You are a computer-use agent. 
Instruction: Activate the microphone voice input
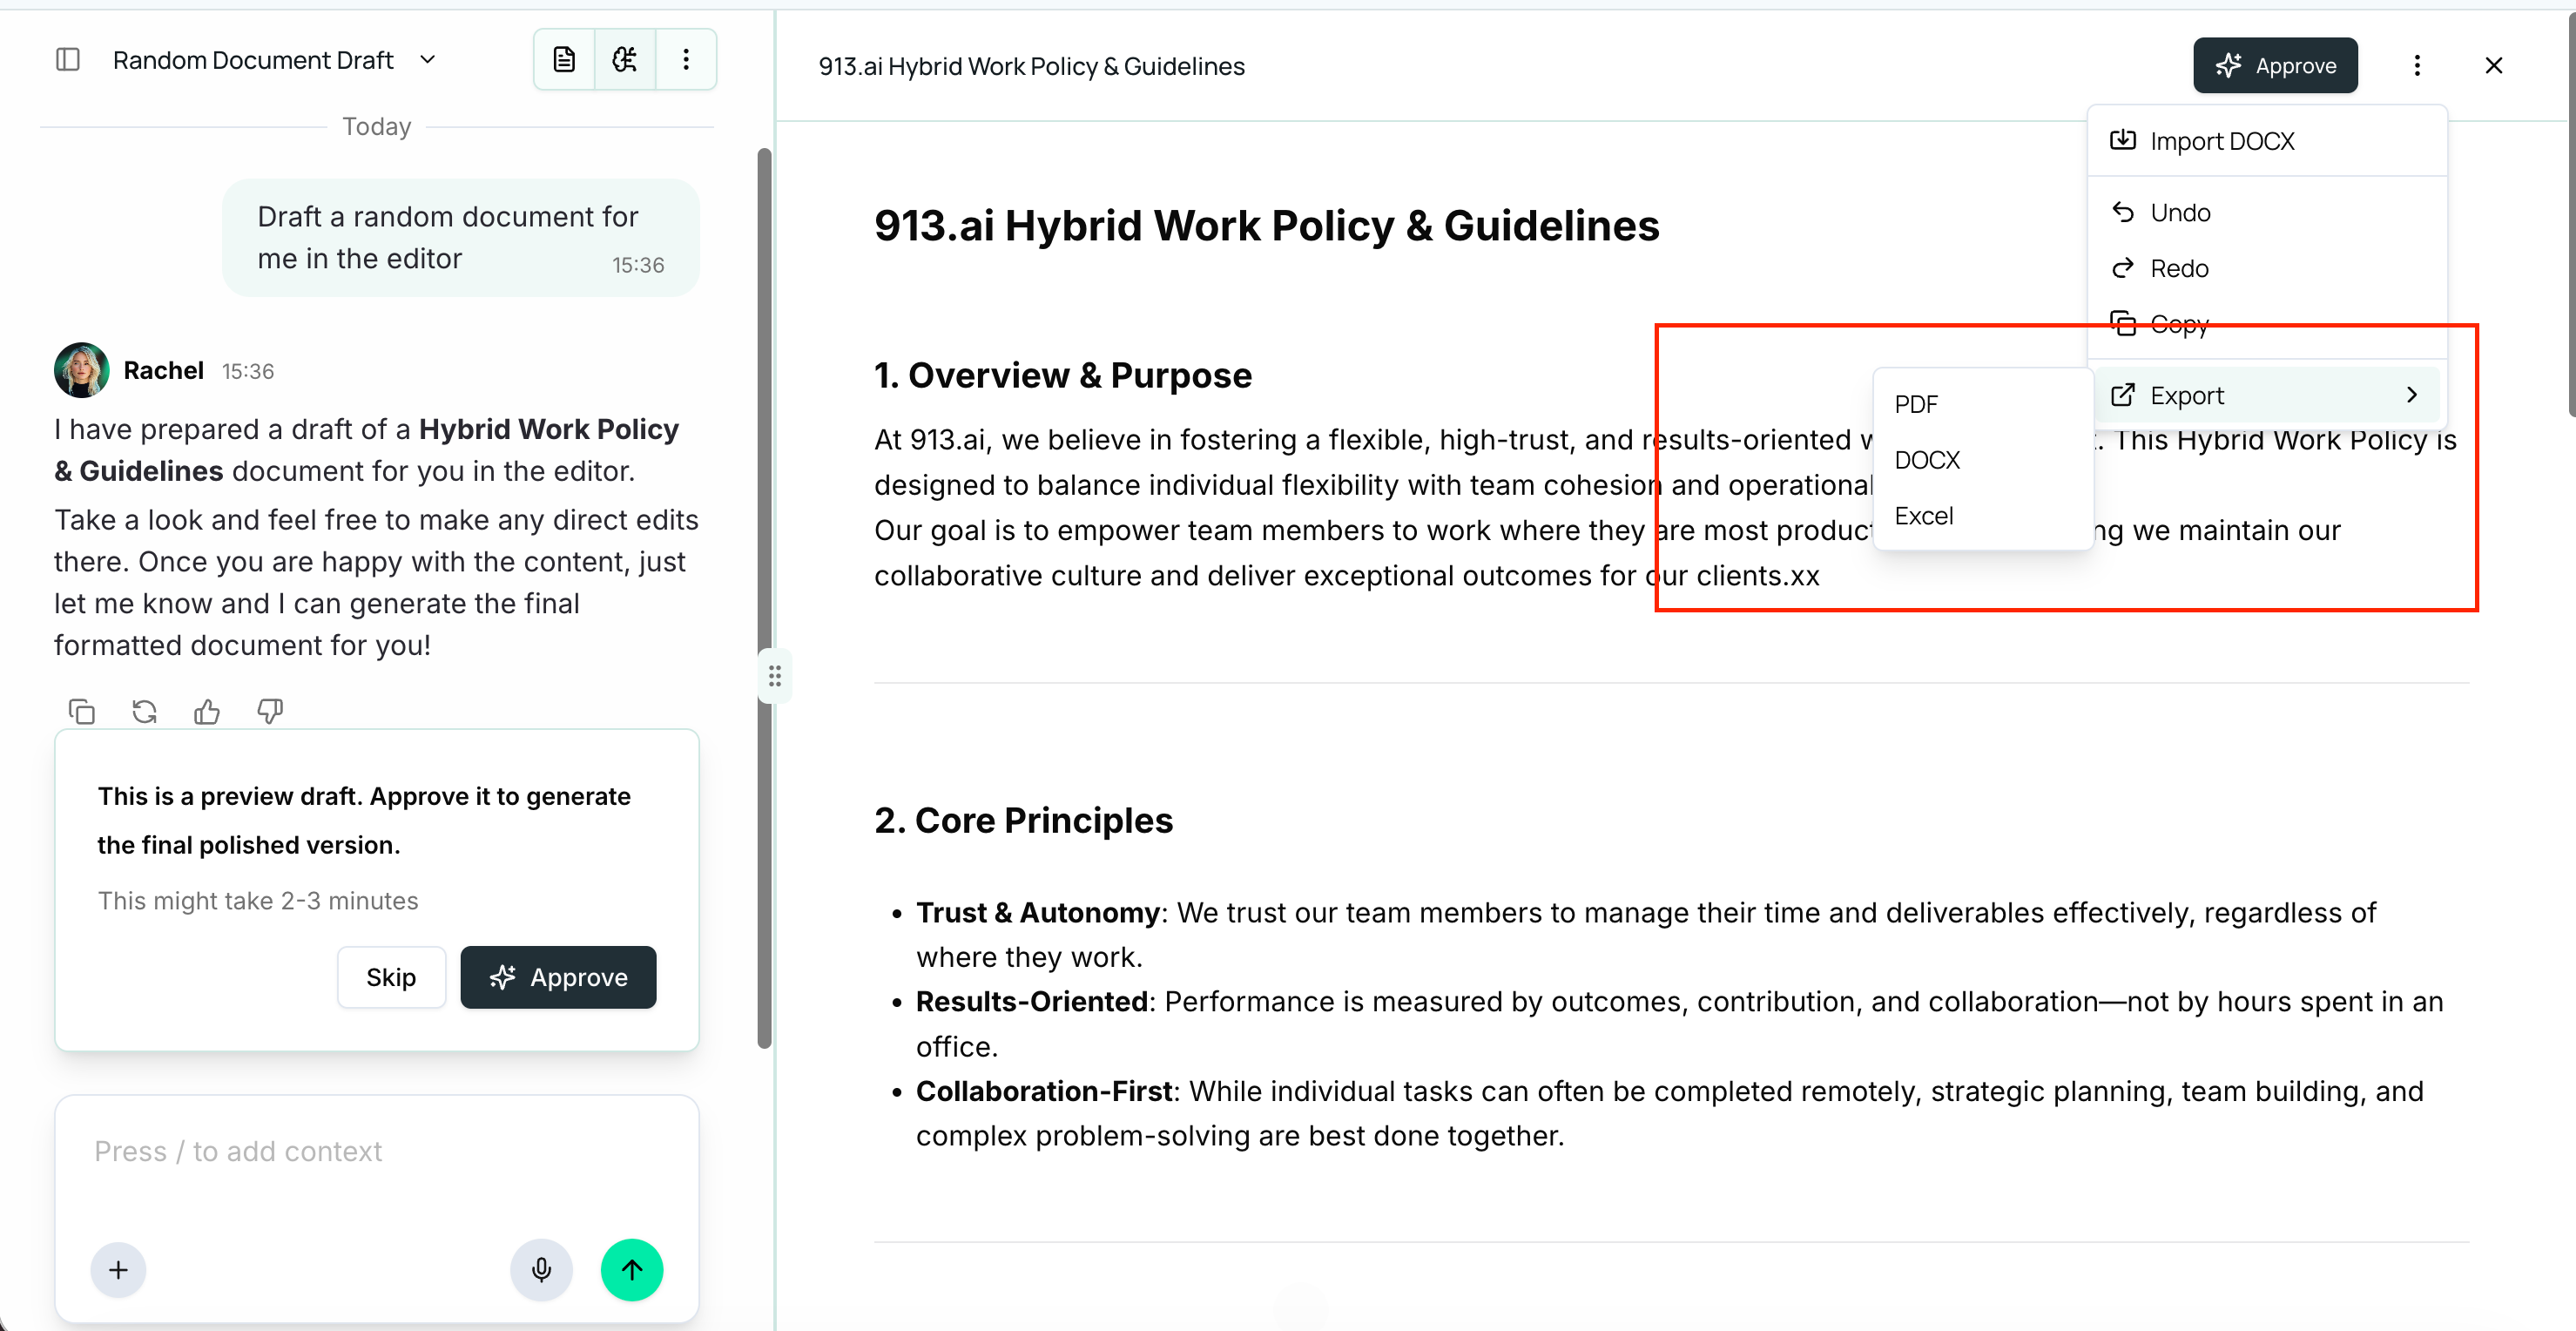(x=541, y=1269)
